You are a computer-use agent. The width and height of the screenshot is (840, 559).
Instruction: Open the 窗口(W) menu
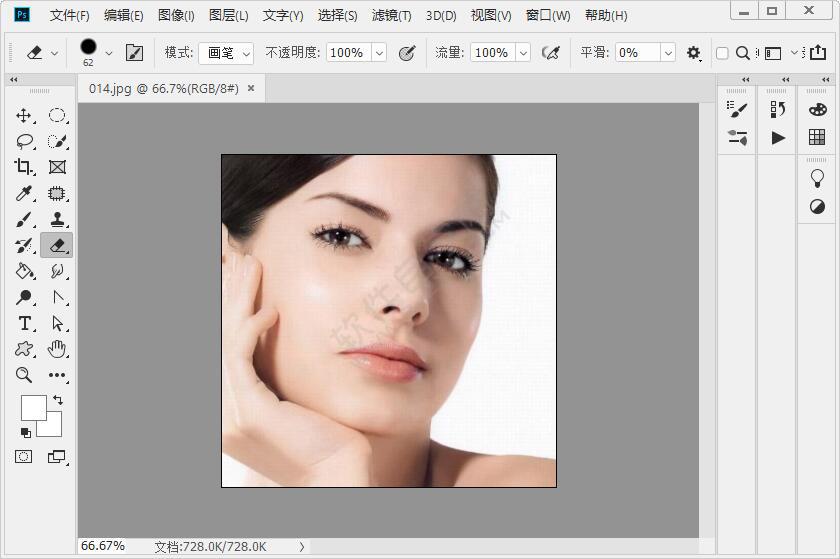(x=548, y=16)
